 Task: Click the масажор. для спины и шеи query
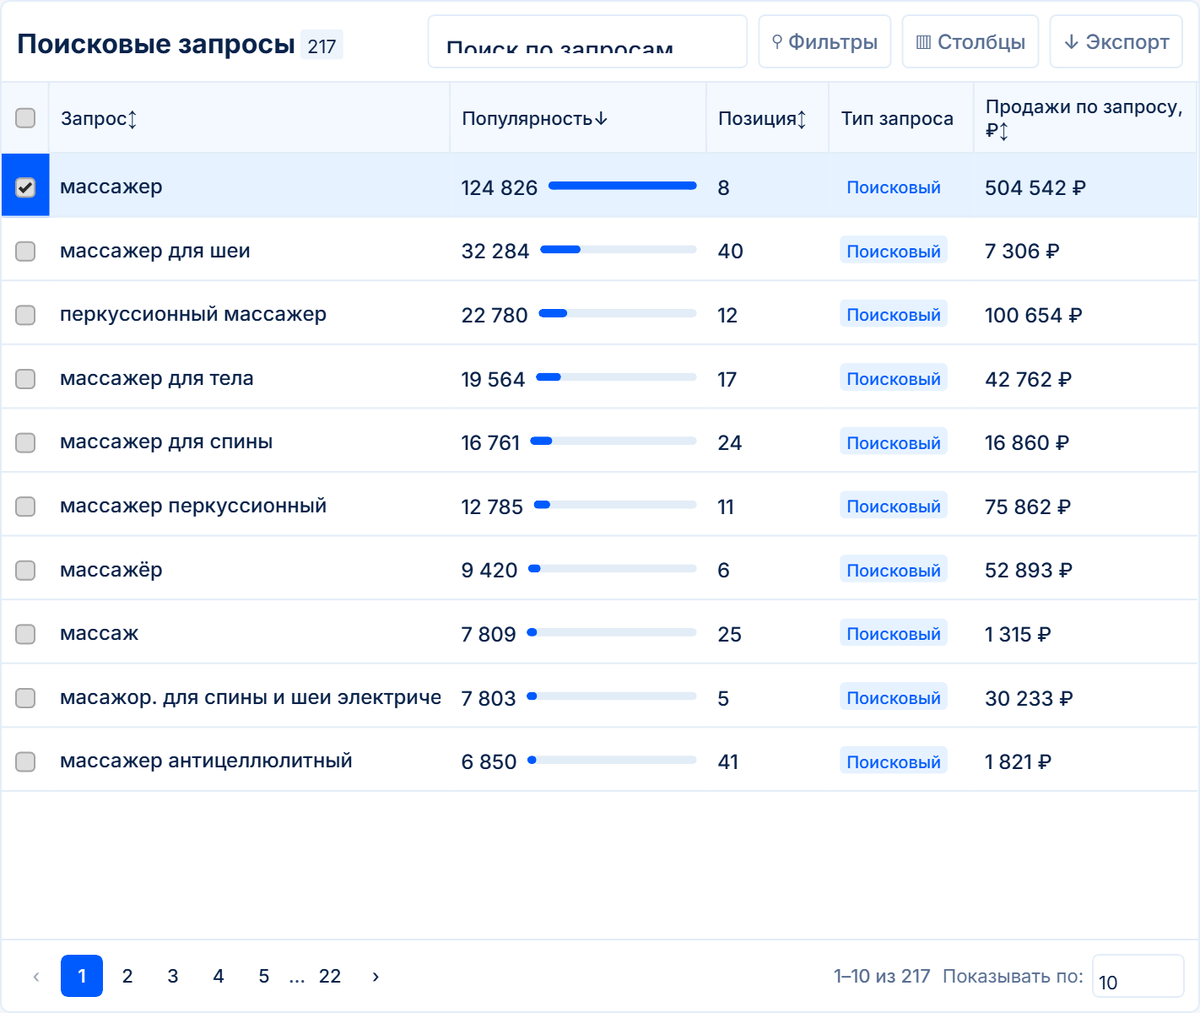(x=251, y=698)
